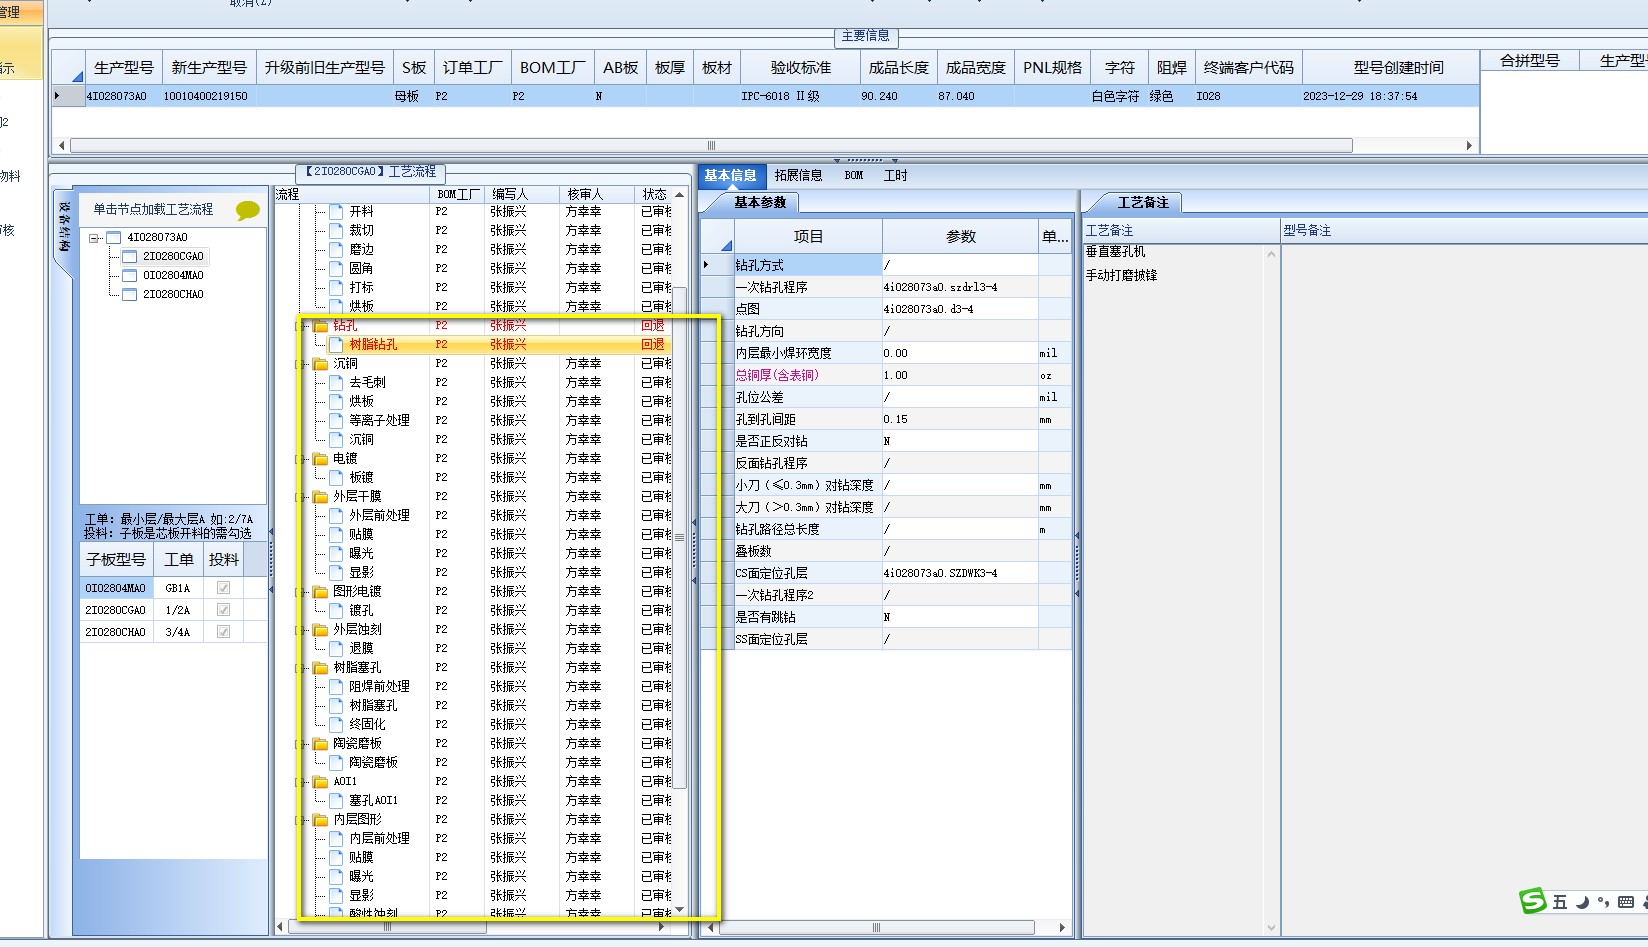Click the document icon beside 开料
The height and width of the screenshot is (947, 1648).
tap(337, 212)
